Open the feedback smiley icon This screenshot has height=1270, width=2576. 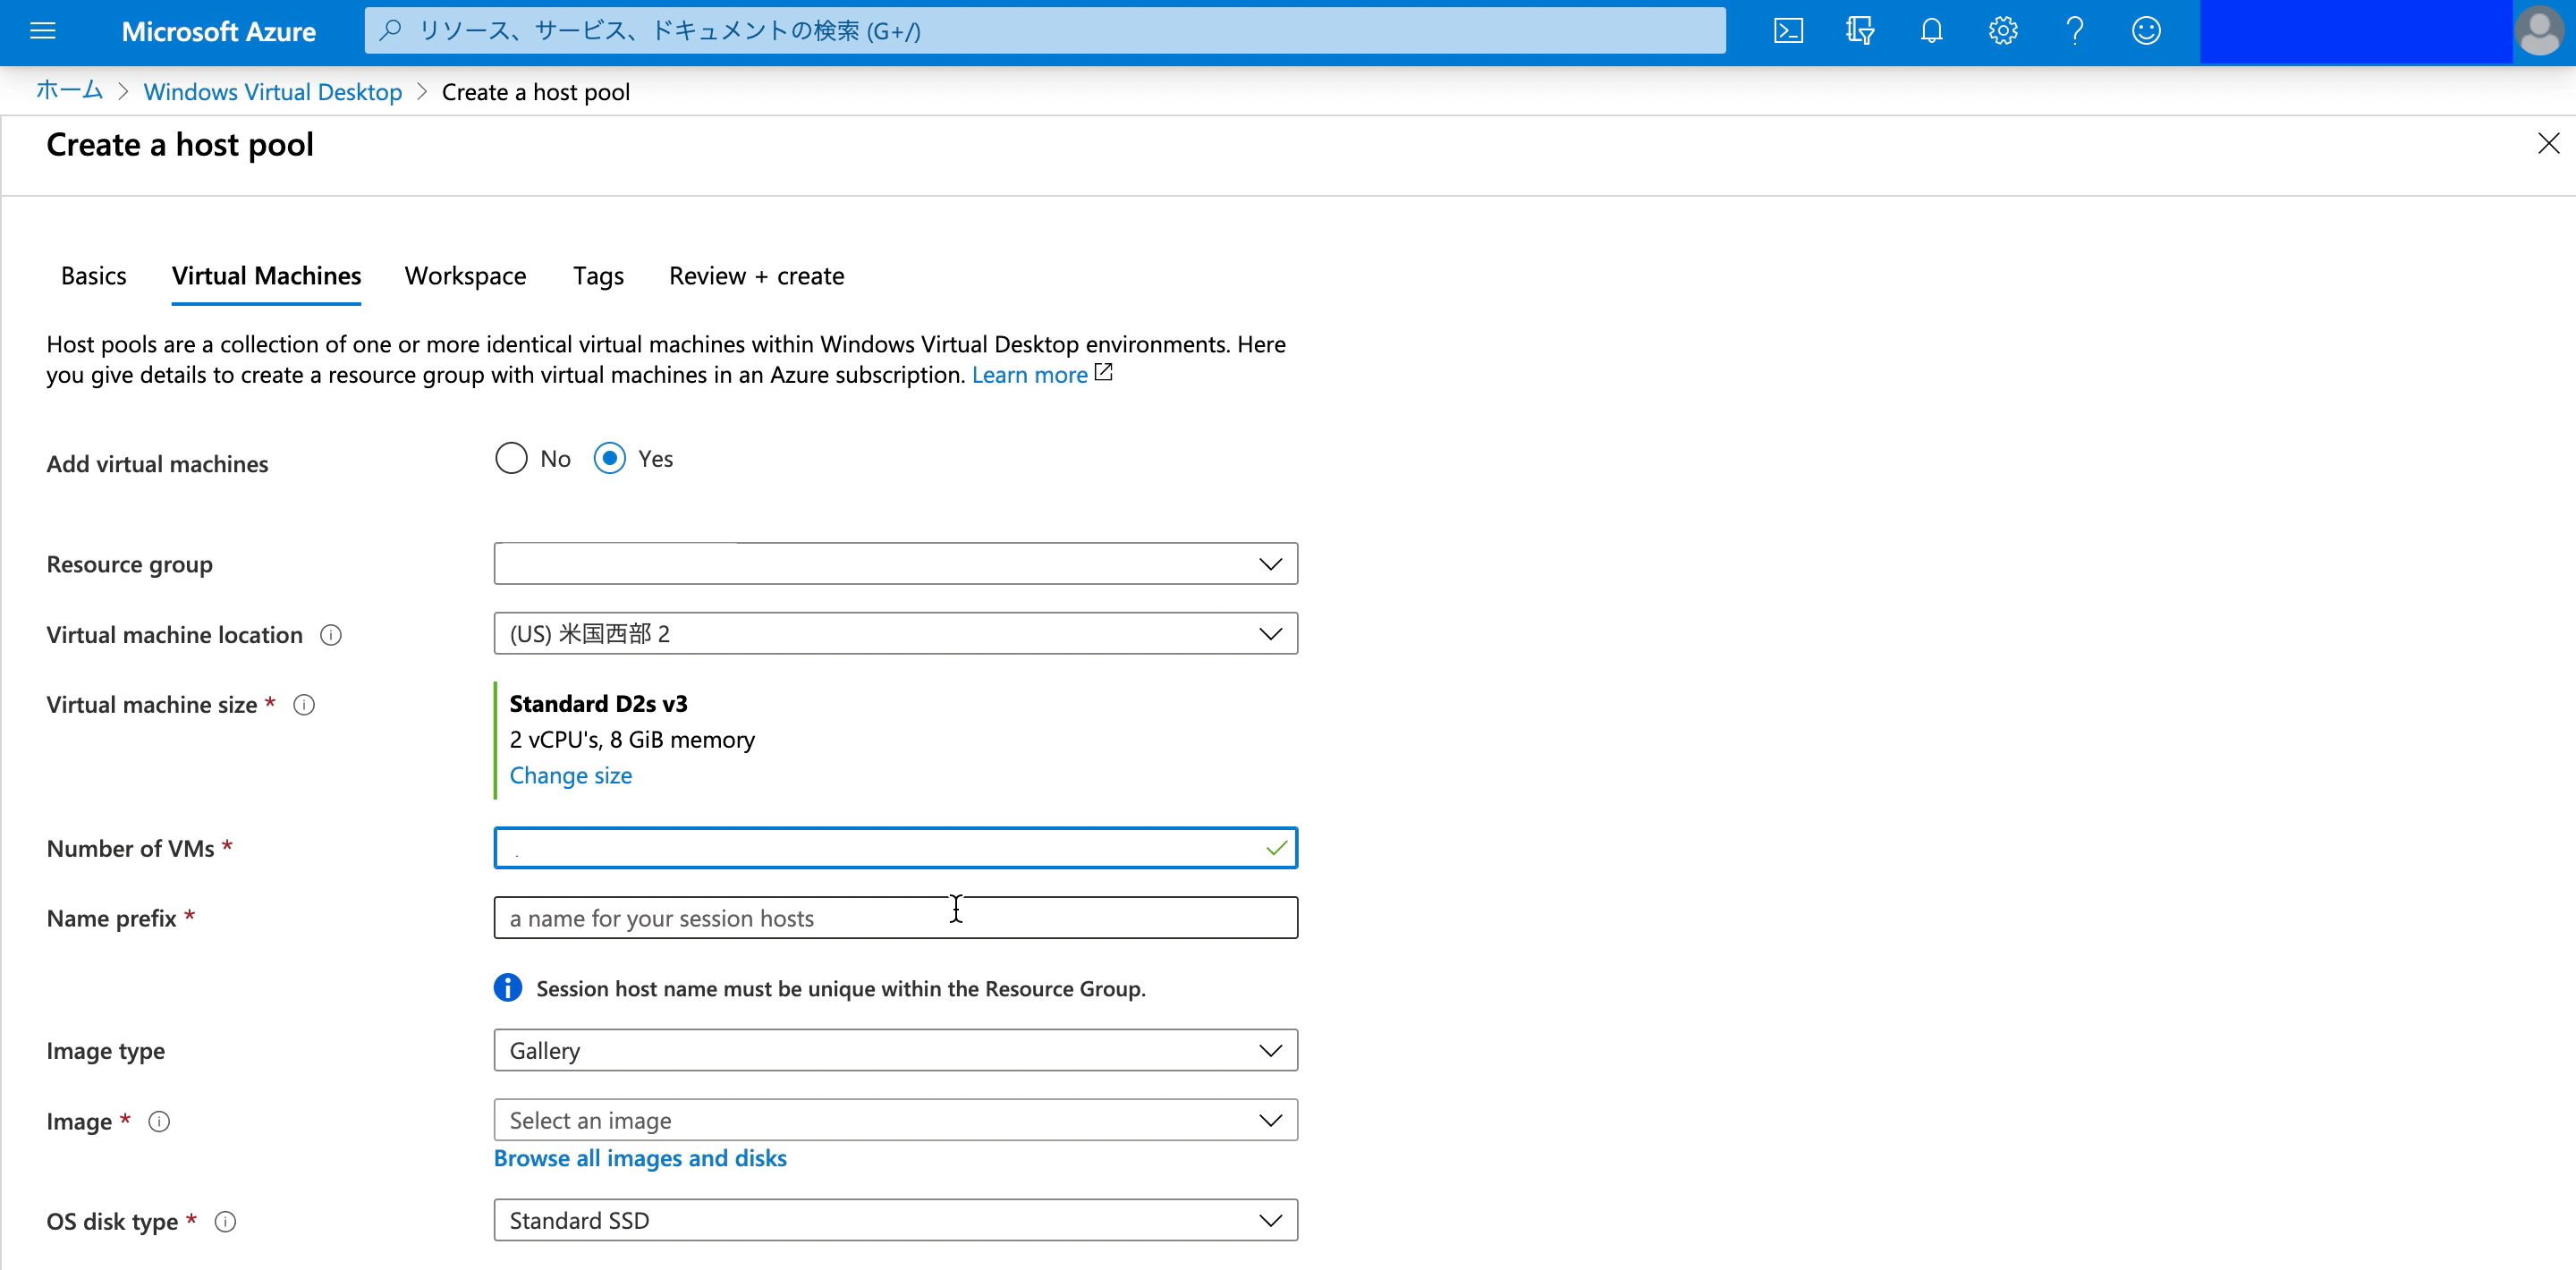[2146, 31]
